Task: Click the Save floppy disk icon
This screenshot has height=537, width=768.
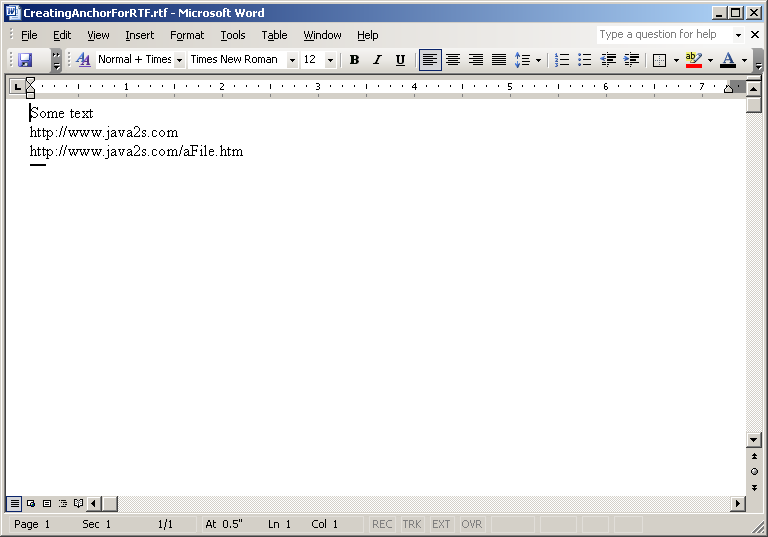Action: (x=24, y=60)
